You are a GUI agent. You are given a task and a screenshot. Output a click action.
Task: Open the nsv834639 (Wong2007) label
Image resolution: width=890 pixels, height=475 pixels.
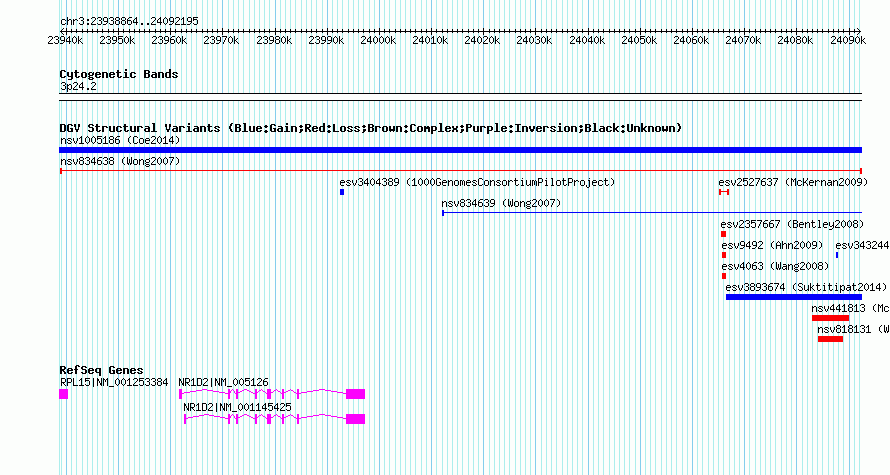pyautogui.click(x=501, y=203)
